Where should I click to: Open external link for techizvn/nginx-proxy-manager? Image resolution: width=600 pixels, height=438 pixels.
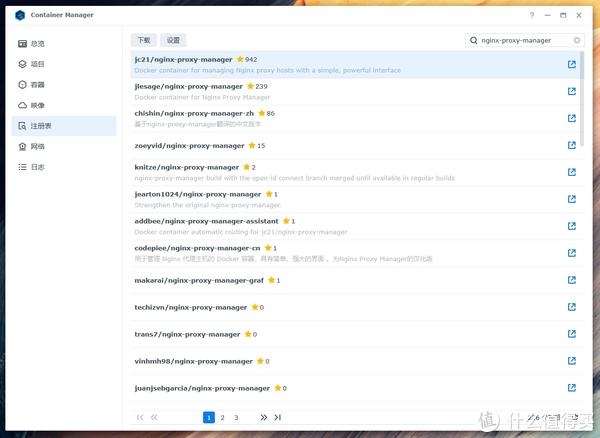click(572, 307)
